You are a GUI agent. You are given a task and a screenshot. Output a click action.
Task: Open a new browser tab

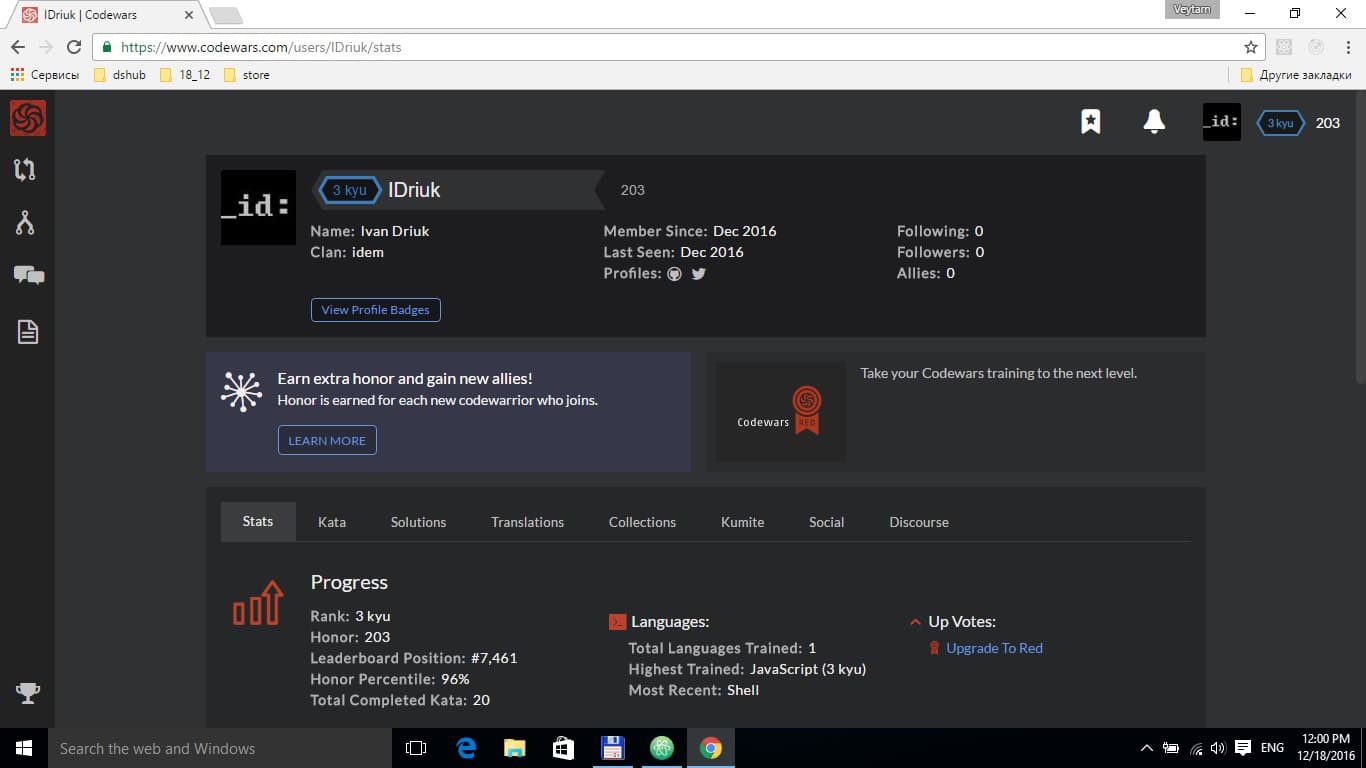225,16
